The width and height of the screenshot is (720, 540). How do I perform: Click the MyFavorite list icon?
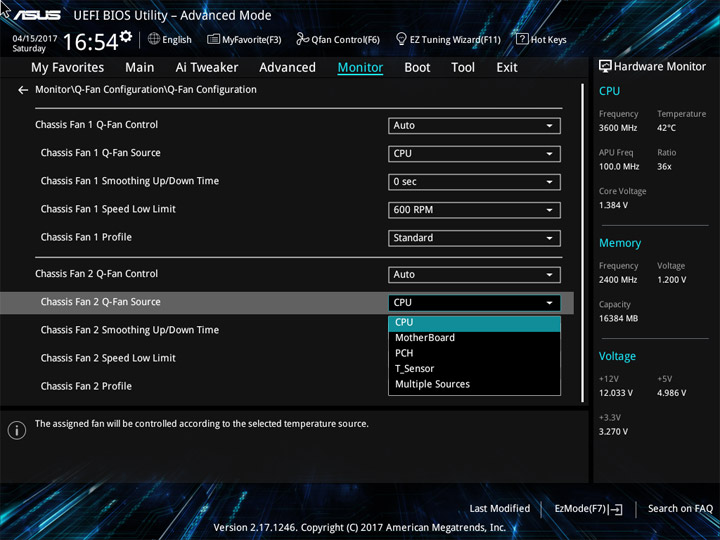tap(213, 39)
